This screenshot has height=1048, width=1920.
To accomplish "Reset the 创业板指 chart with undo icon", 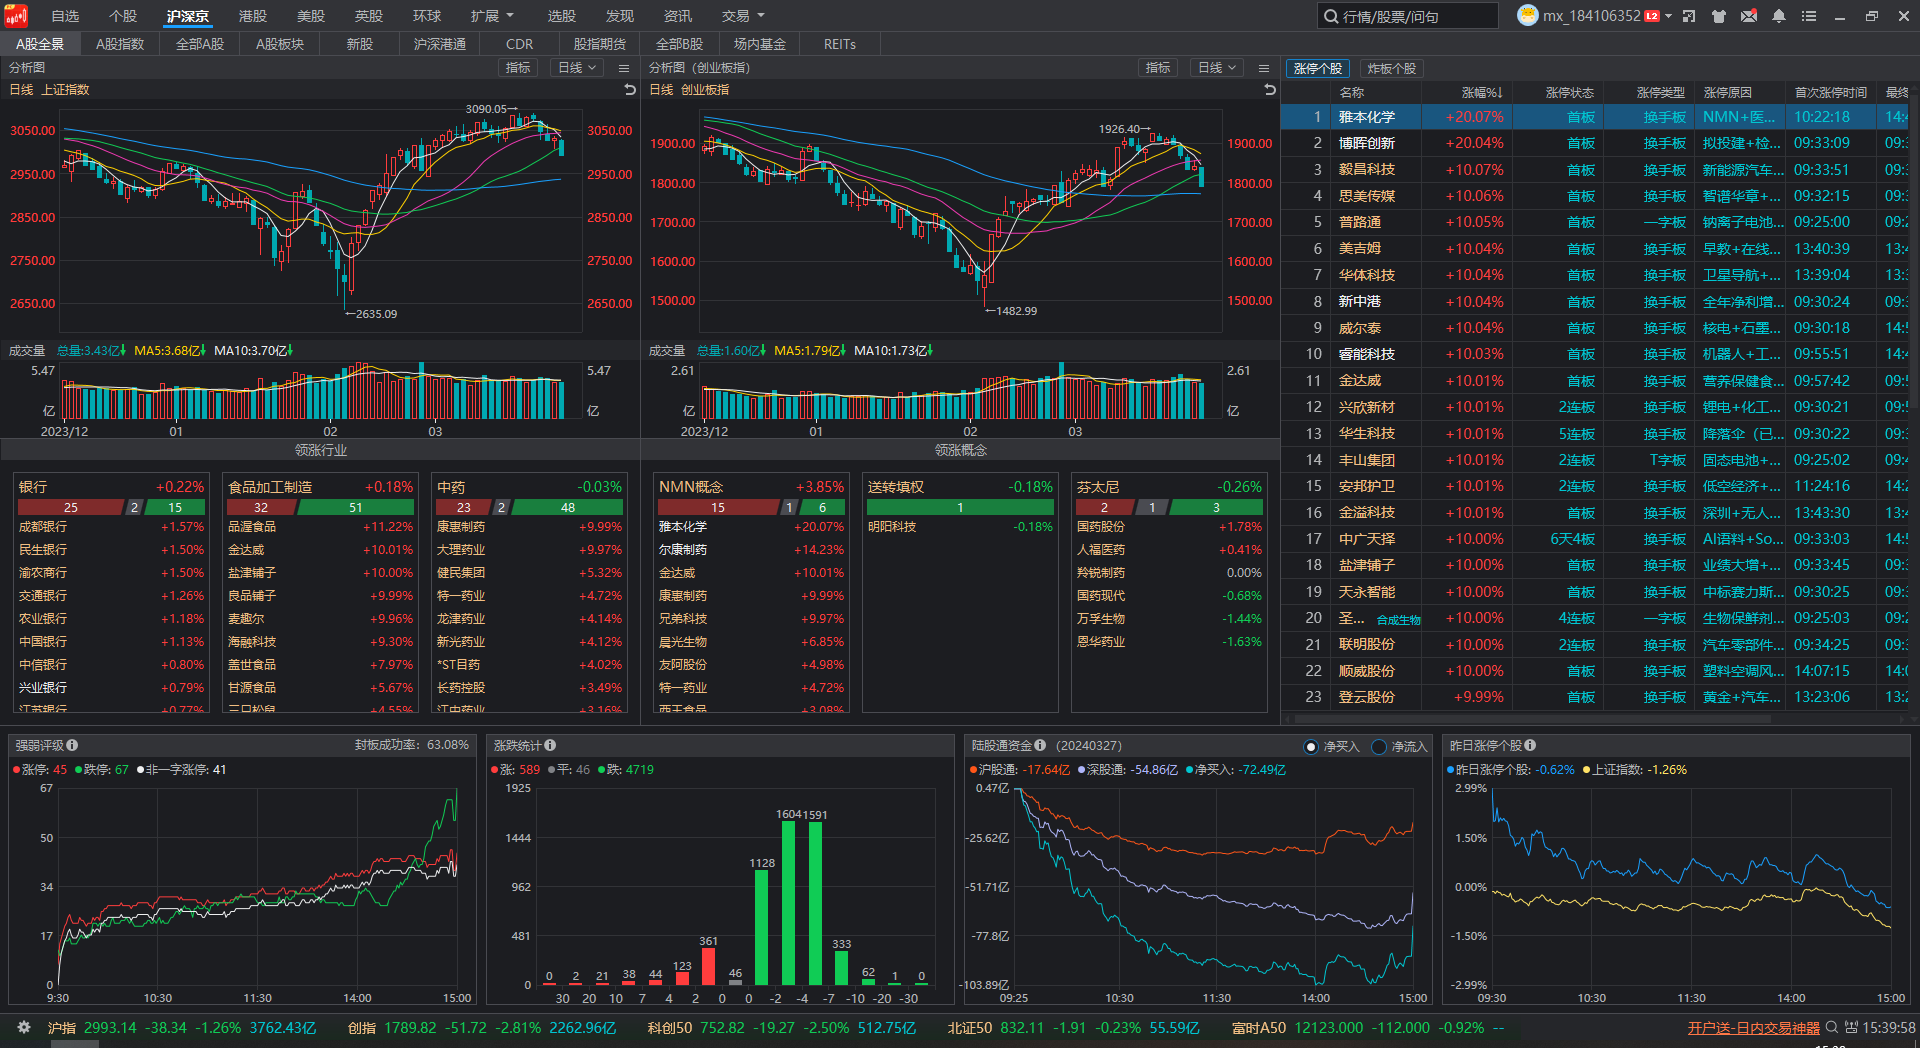I will pyautogui.click(x=1270, y=90).
